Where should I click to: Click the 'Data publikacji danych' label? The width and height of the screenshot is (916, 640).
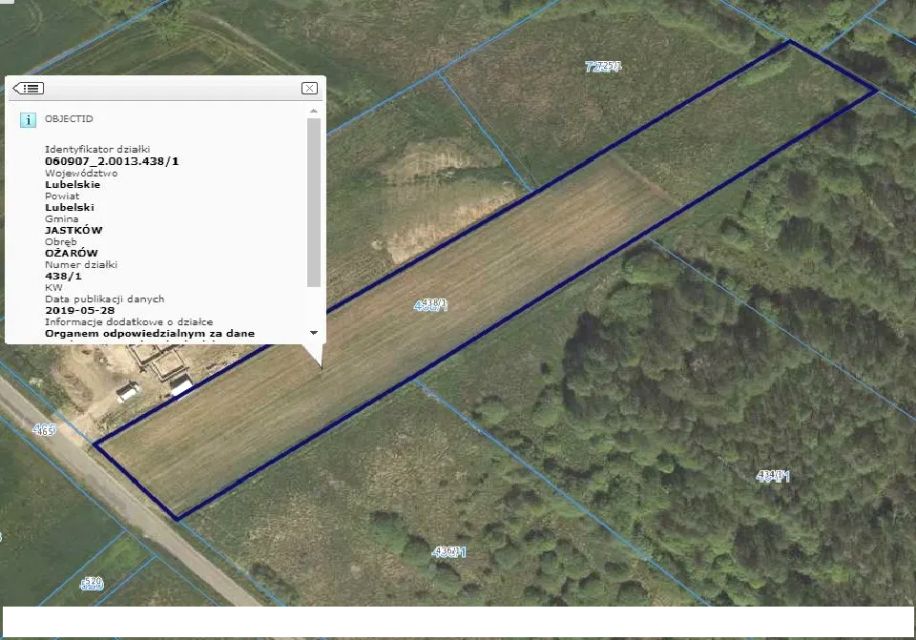point(105,299)
